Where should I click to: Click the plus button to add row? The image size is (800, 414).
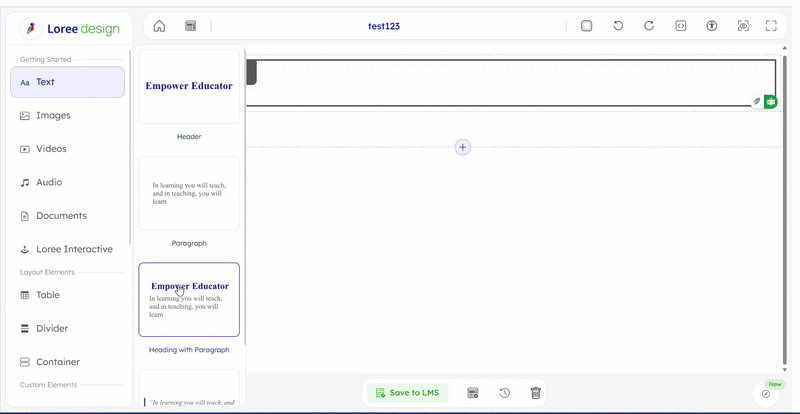click(x=463, y=148)
